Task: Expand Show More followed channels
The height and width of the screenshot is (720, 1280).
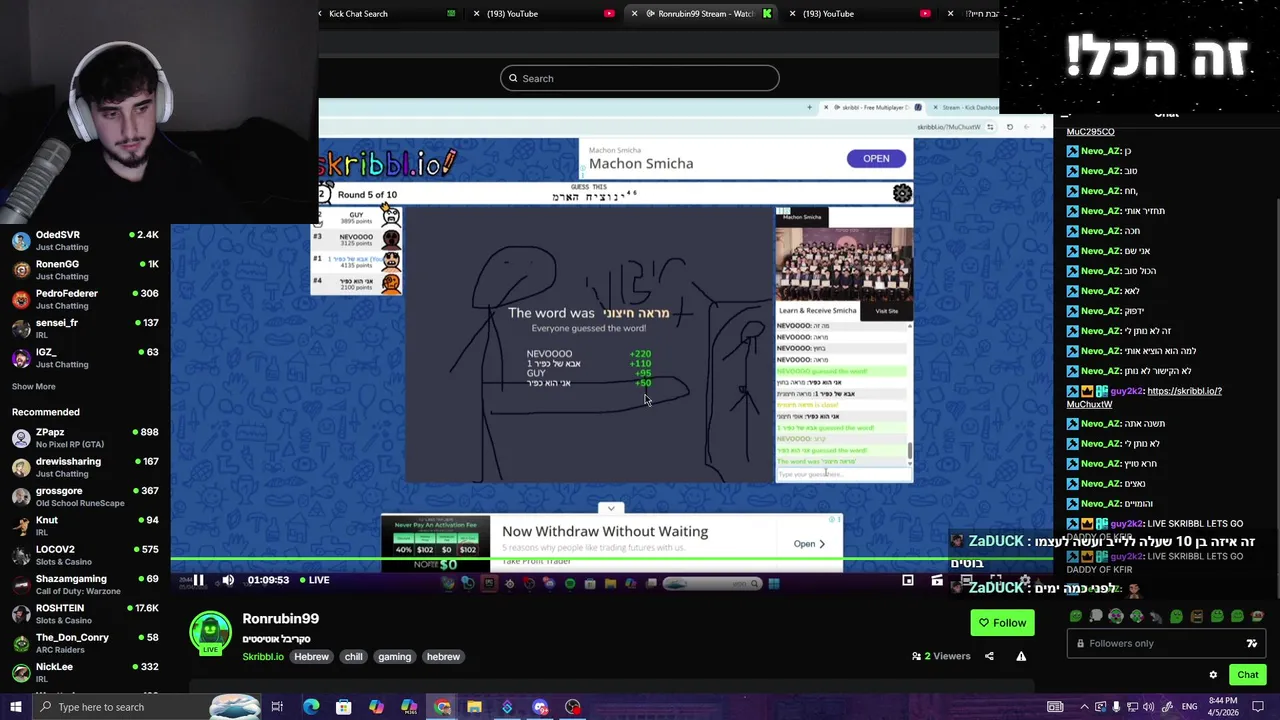Action: (x=34, y=387)
